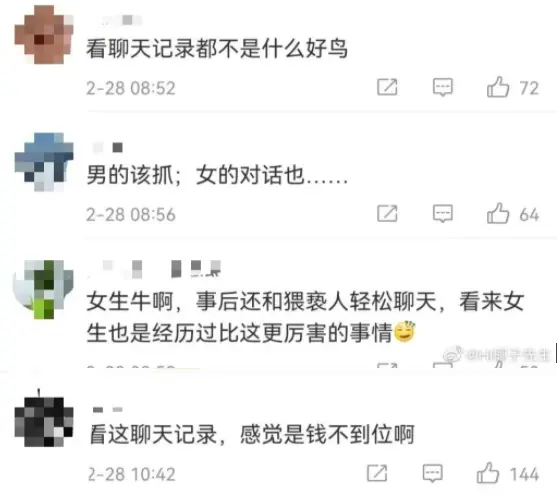The width and height of the screenshot is (557, 498).
Task: Open fourth commenter's black pixelated avatar
Action: [44, 421]
